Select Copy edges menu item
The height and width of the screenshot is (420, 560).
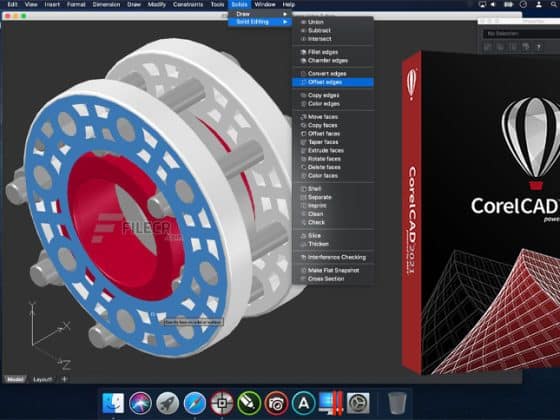tap(333, 95)
